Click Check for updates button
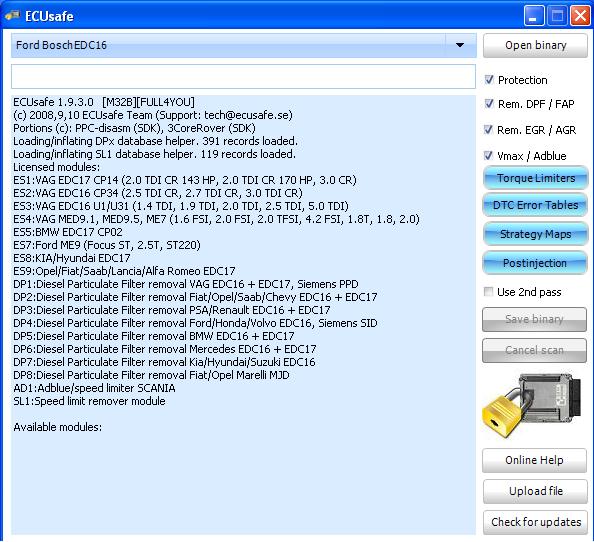Screen dimensions: 594x542 pos(535,522)
